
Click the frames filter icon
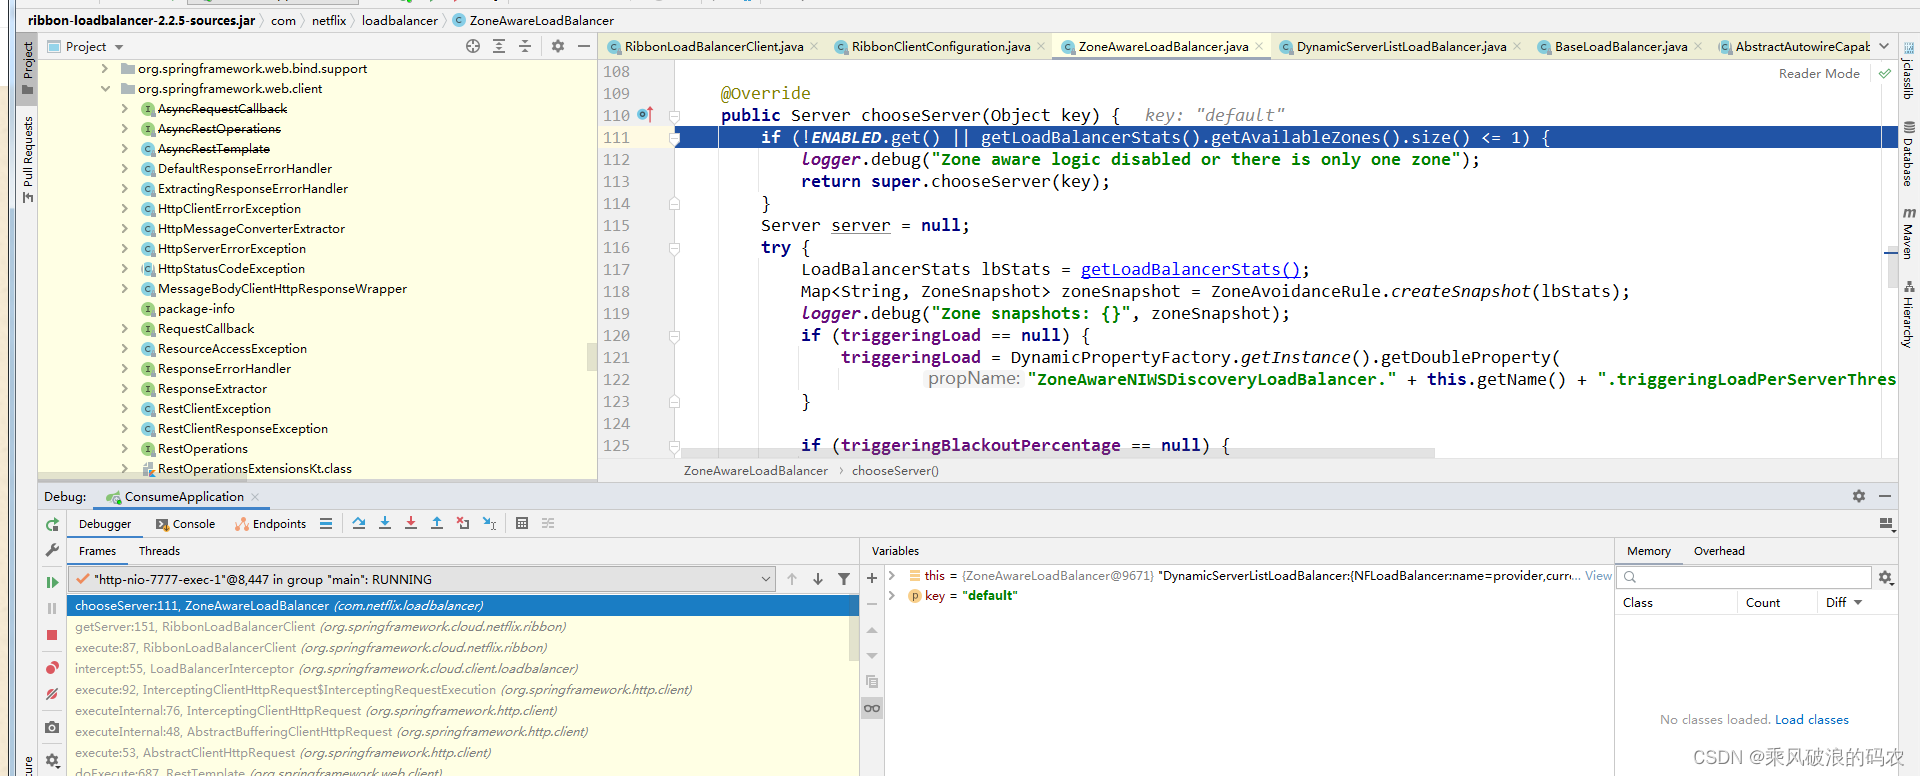pos(844,579)
